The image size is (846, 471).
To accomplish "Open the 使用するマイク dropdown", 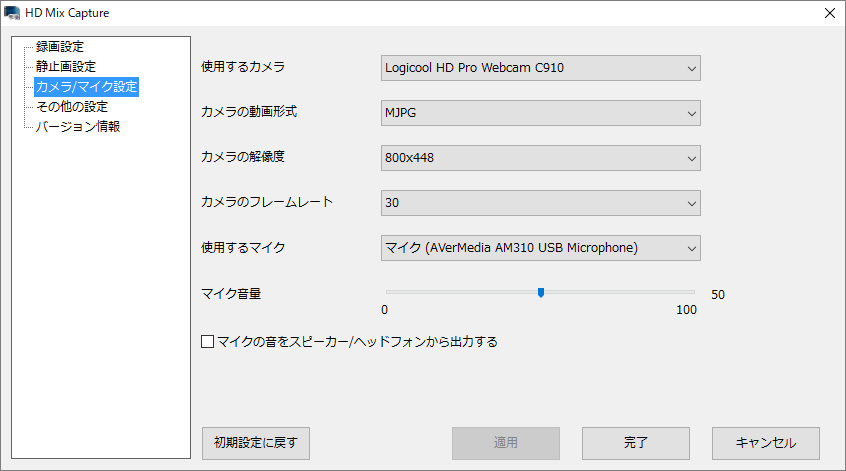I will pos(540,247).
